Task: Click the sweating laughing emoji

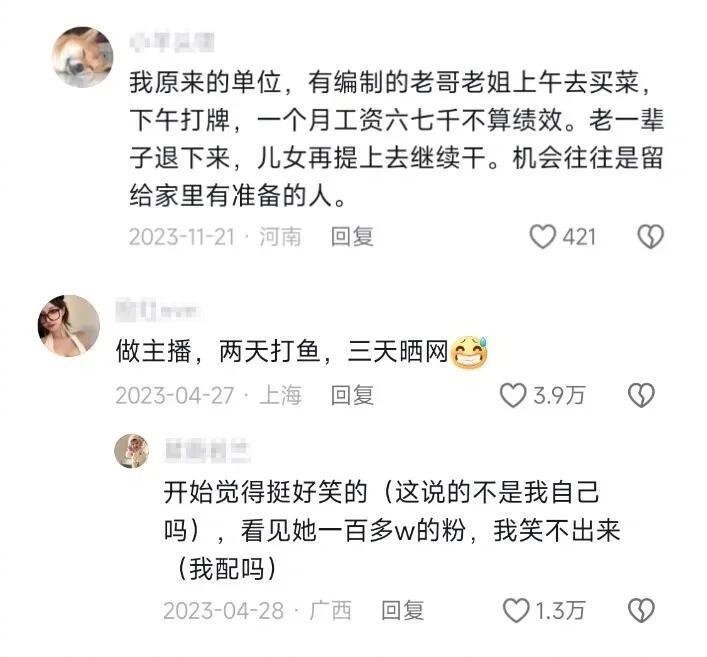Action: (x=469, y=352)
